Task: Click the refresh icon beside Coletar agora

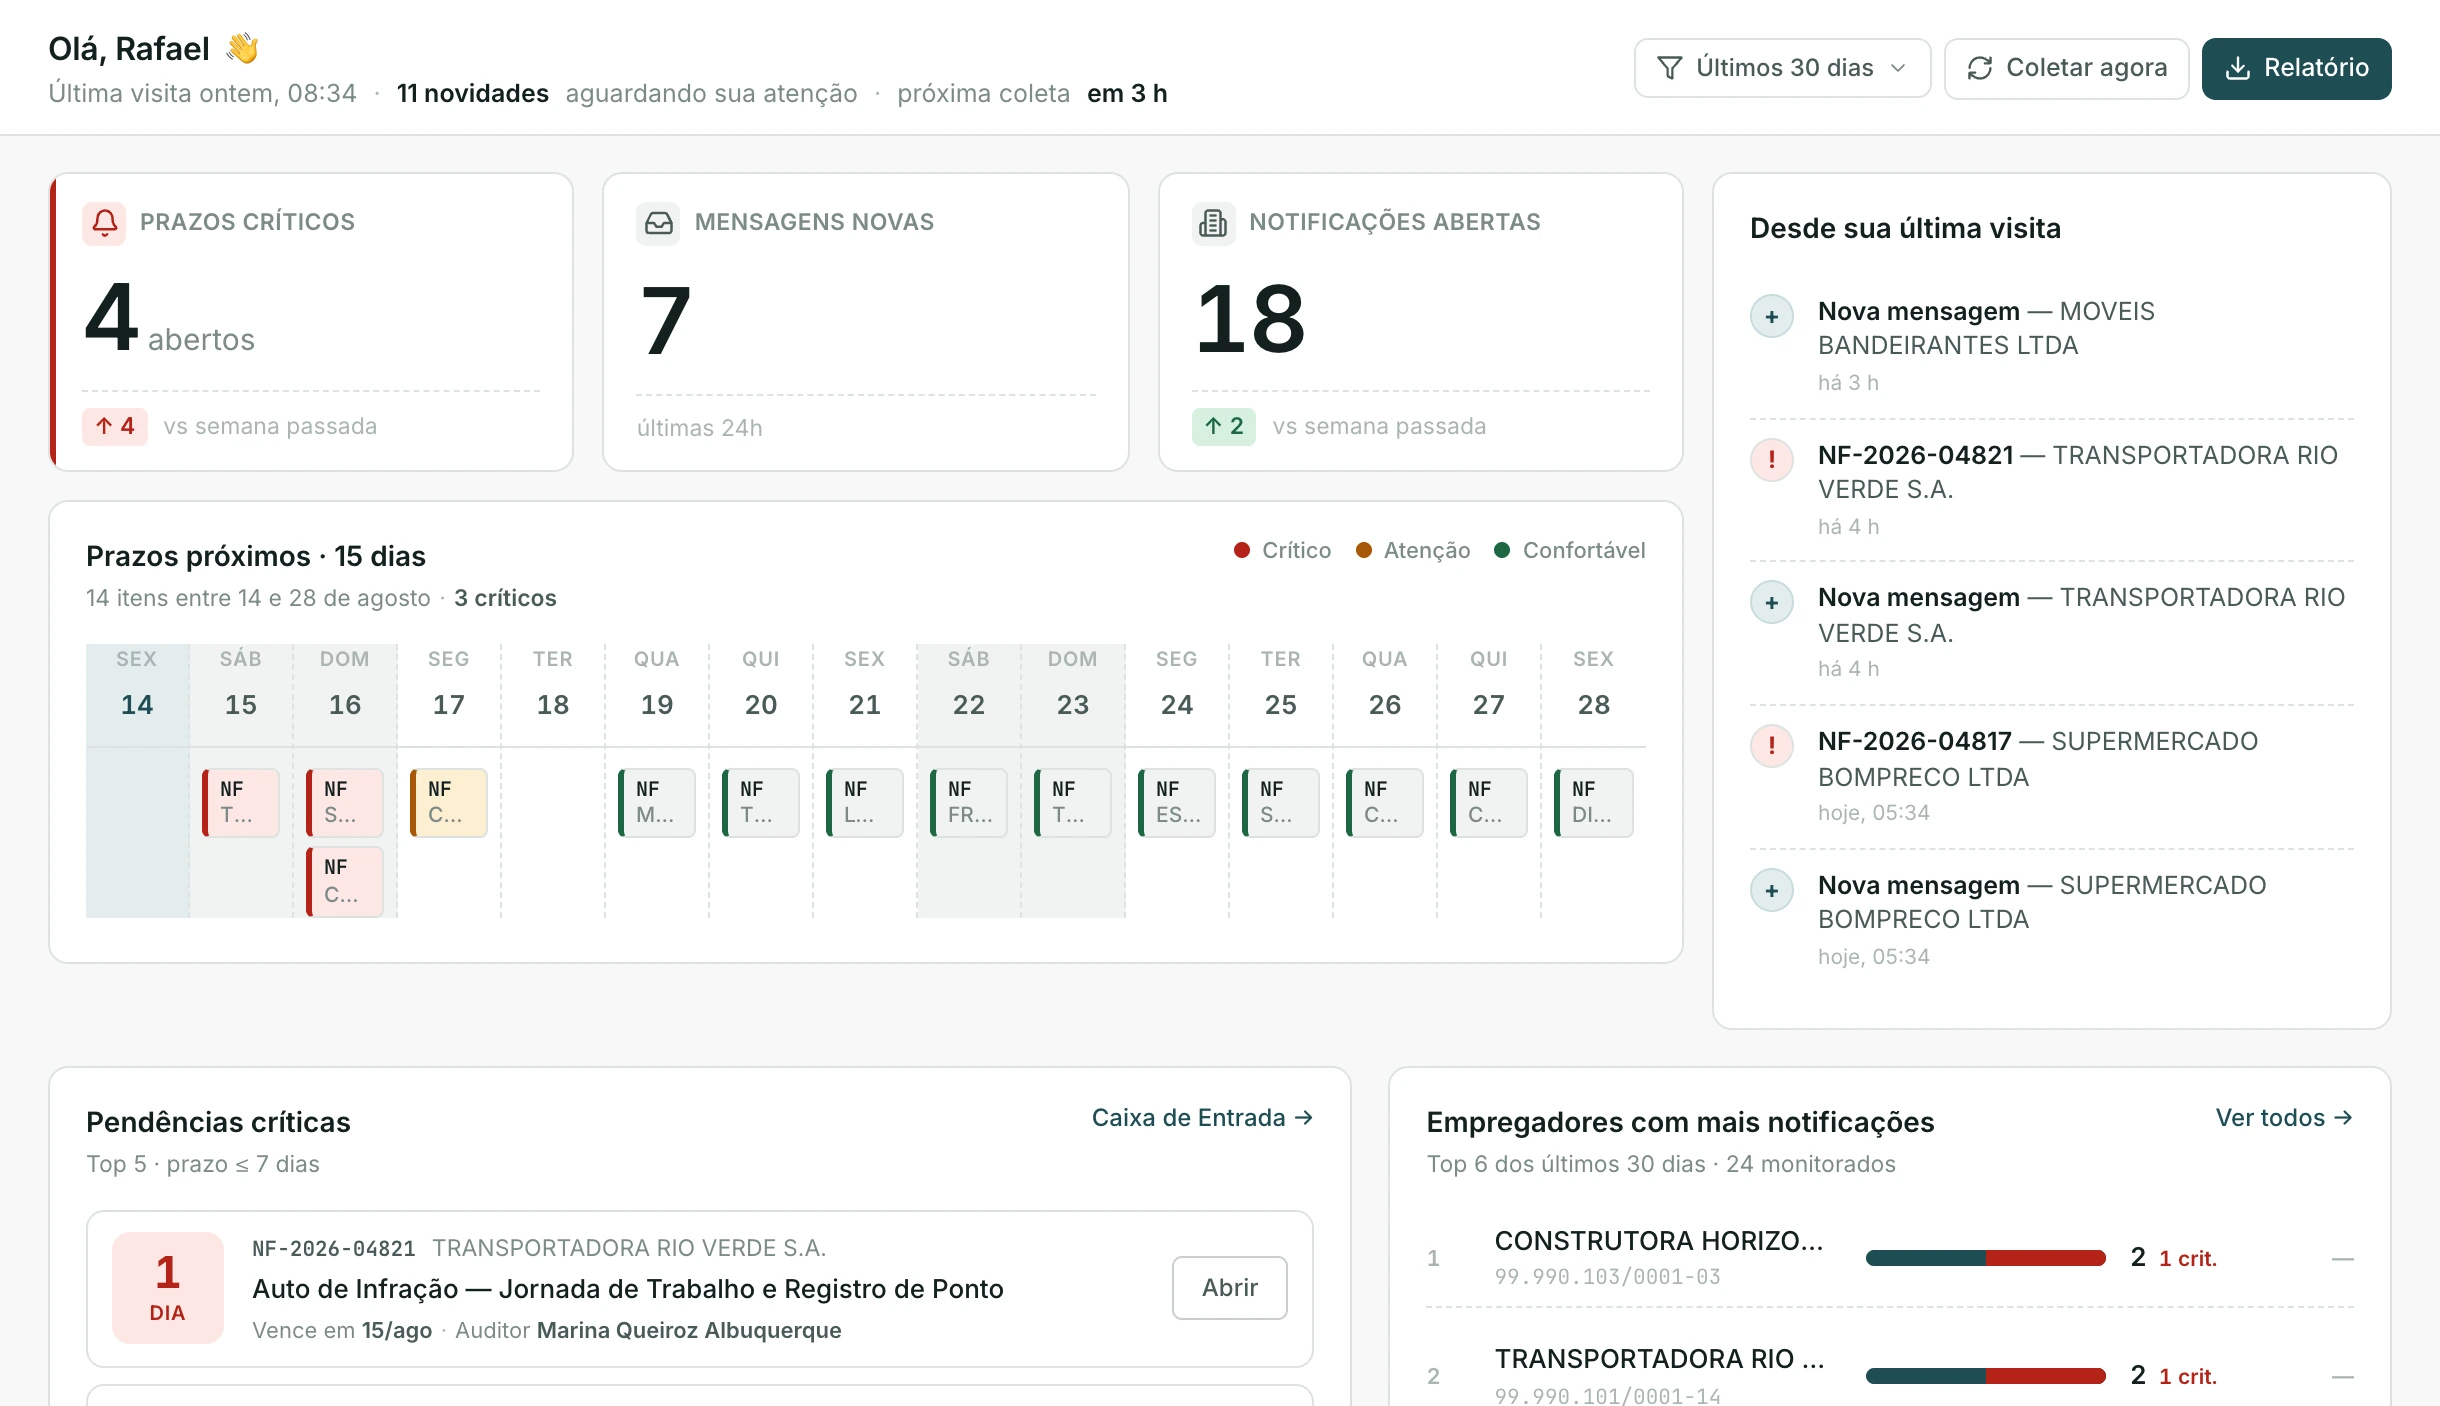Action: click(1979, 68)
